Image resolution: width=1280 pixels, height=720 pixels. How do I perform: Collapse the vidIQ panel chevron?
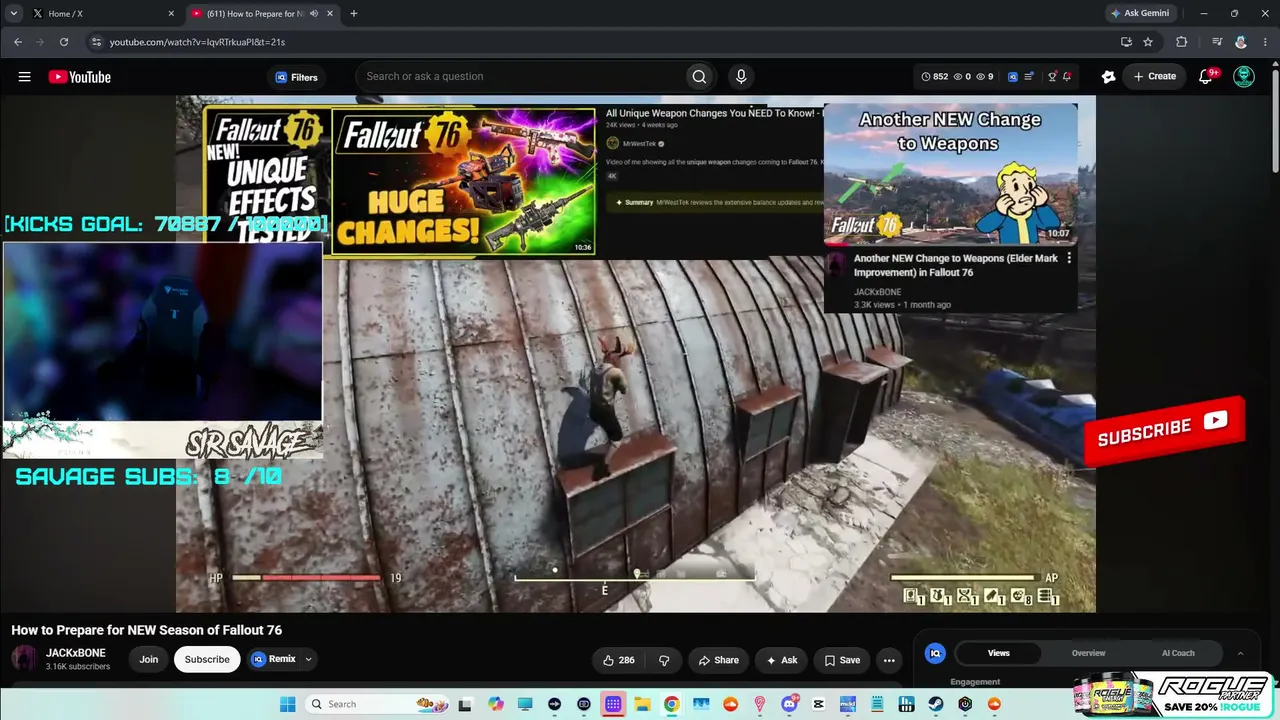[1240, 653]
